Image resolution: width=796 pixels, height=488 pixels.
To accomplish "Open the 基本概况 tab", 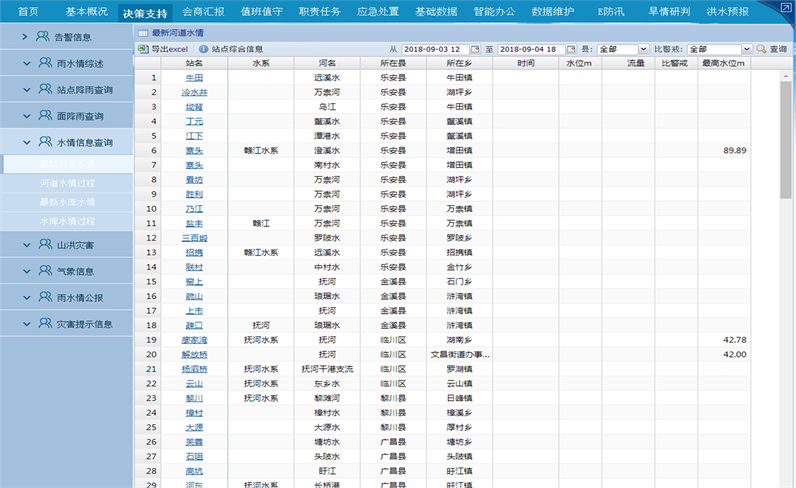I will click(86, 12).
